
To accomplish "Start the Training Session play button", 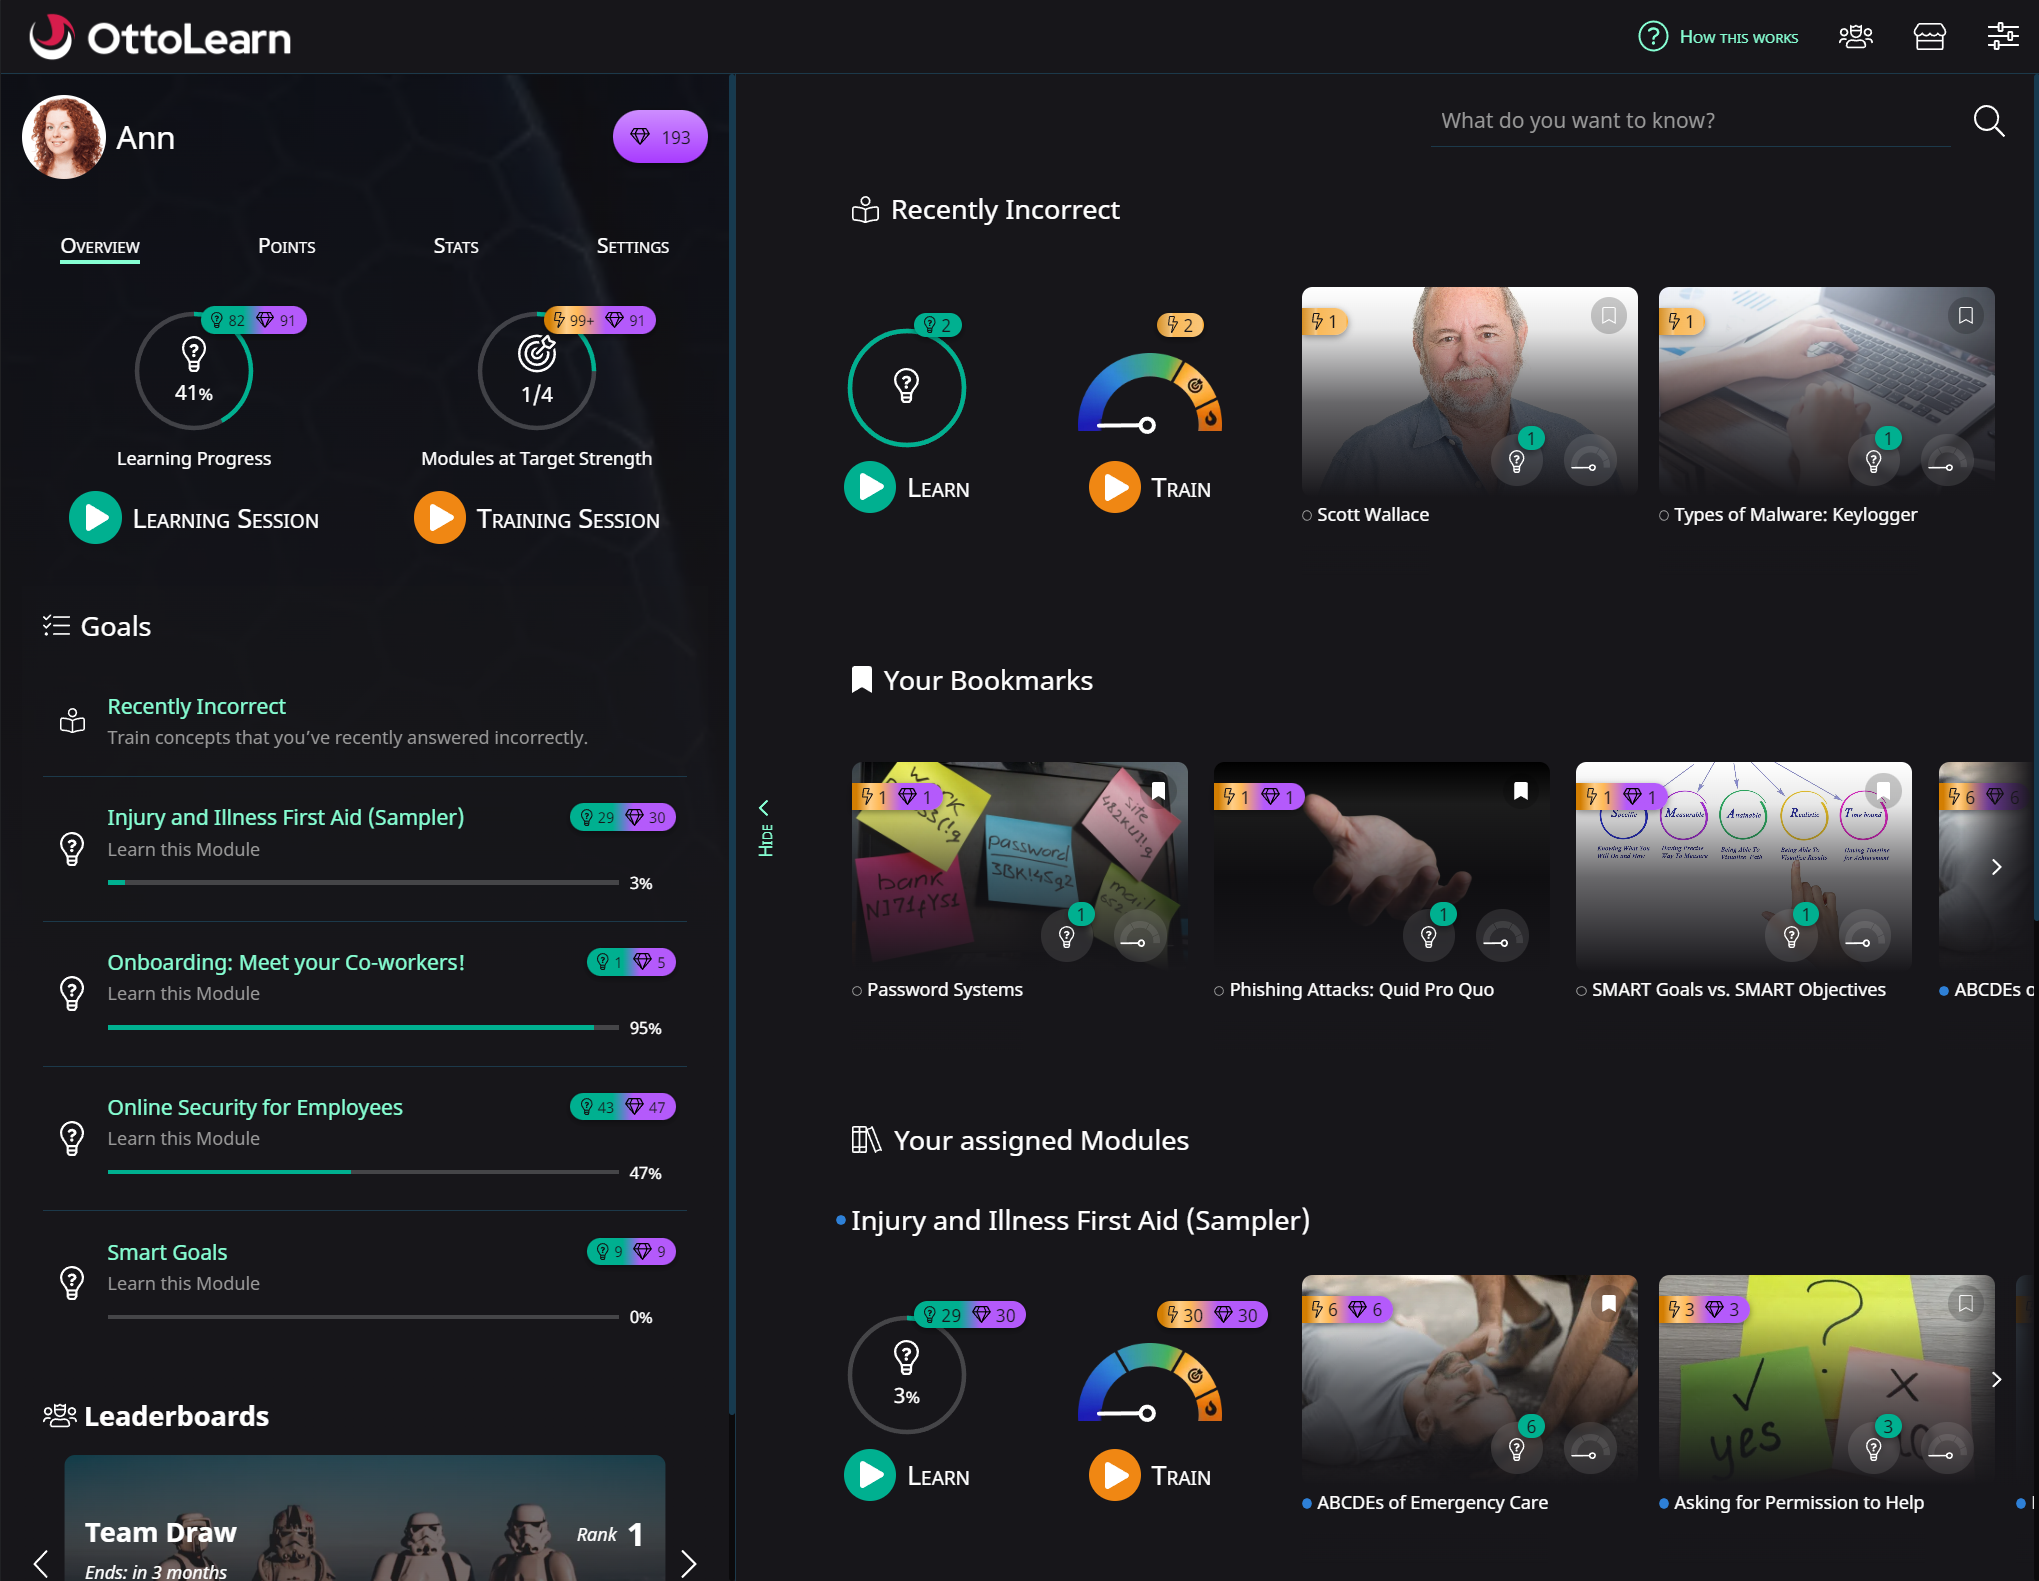I will click(440, 518).
